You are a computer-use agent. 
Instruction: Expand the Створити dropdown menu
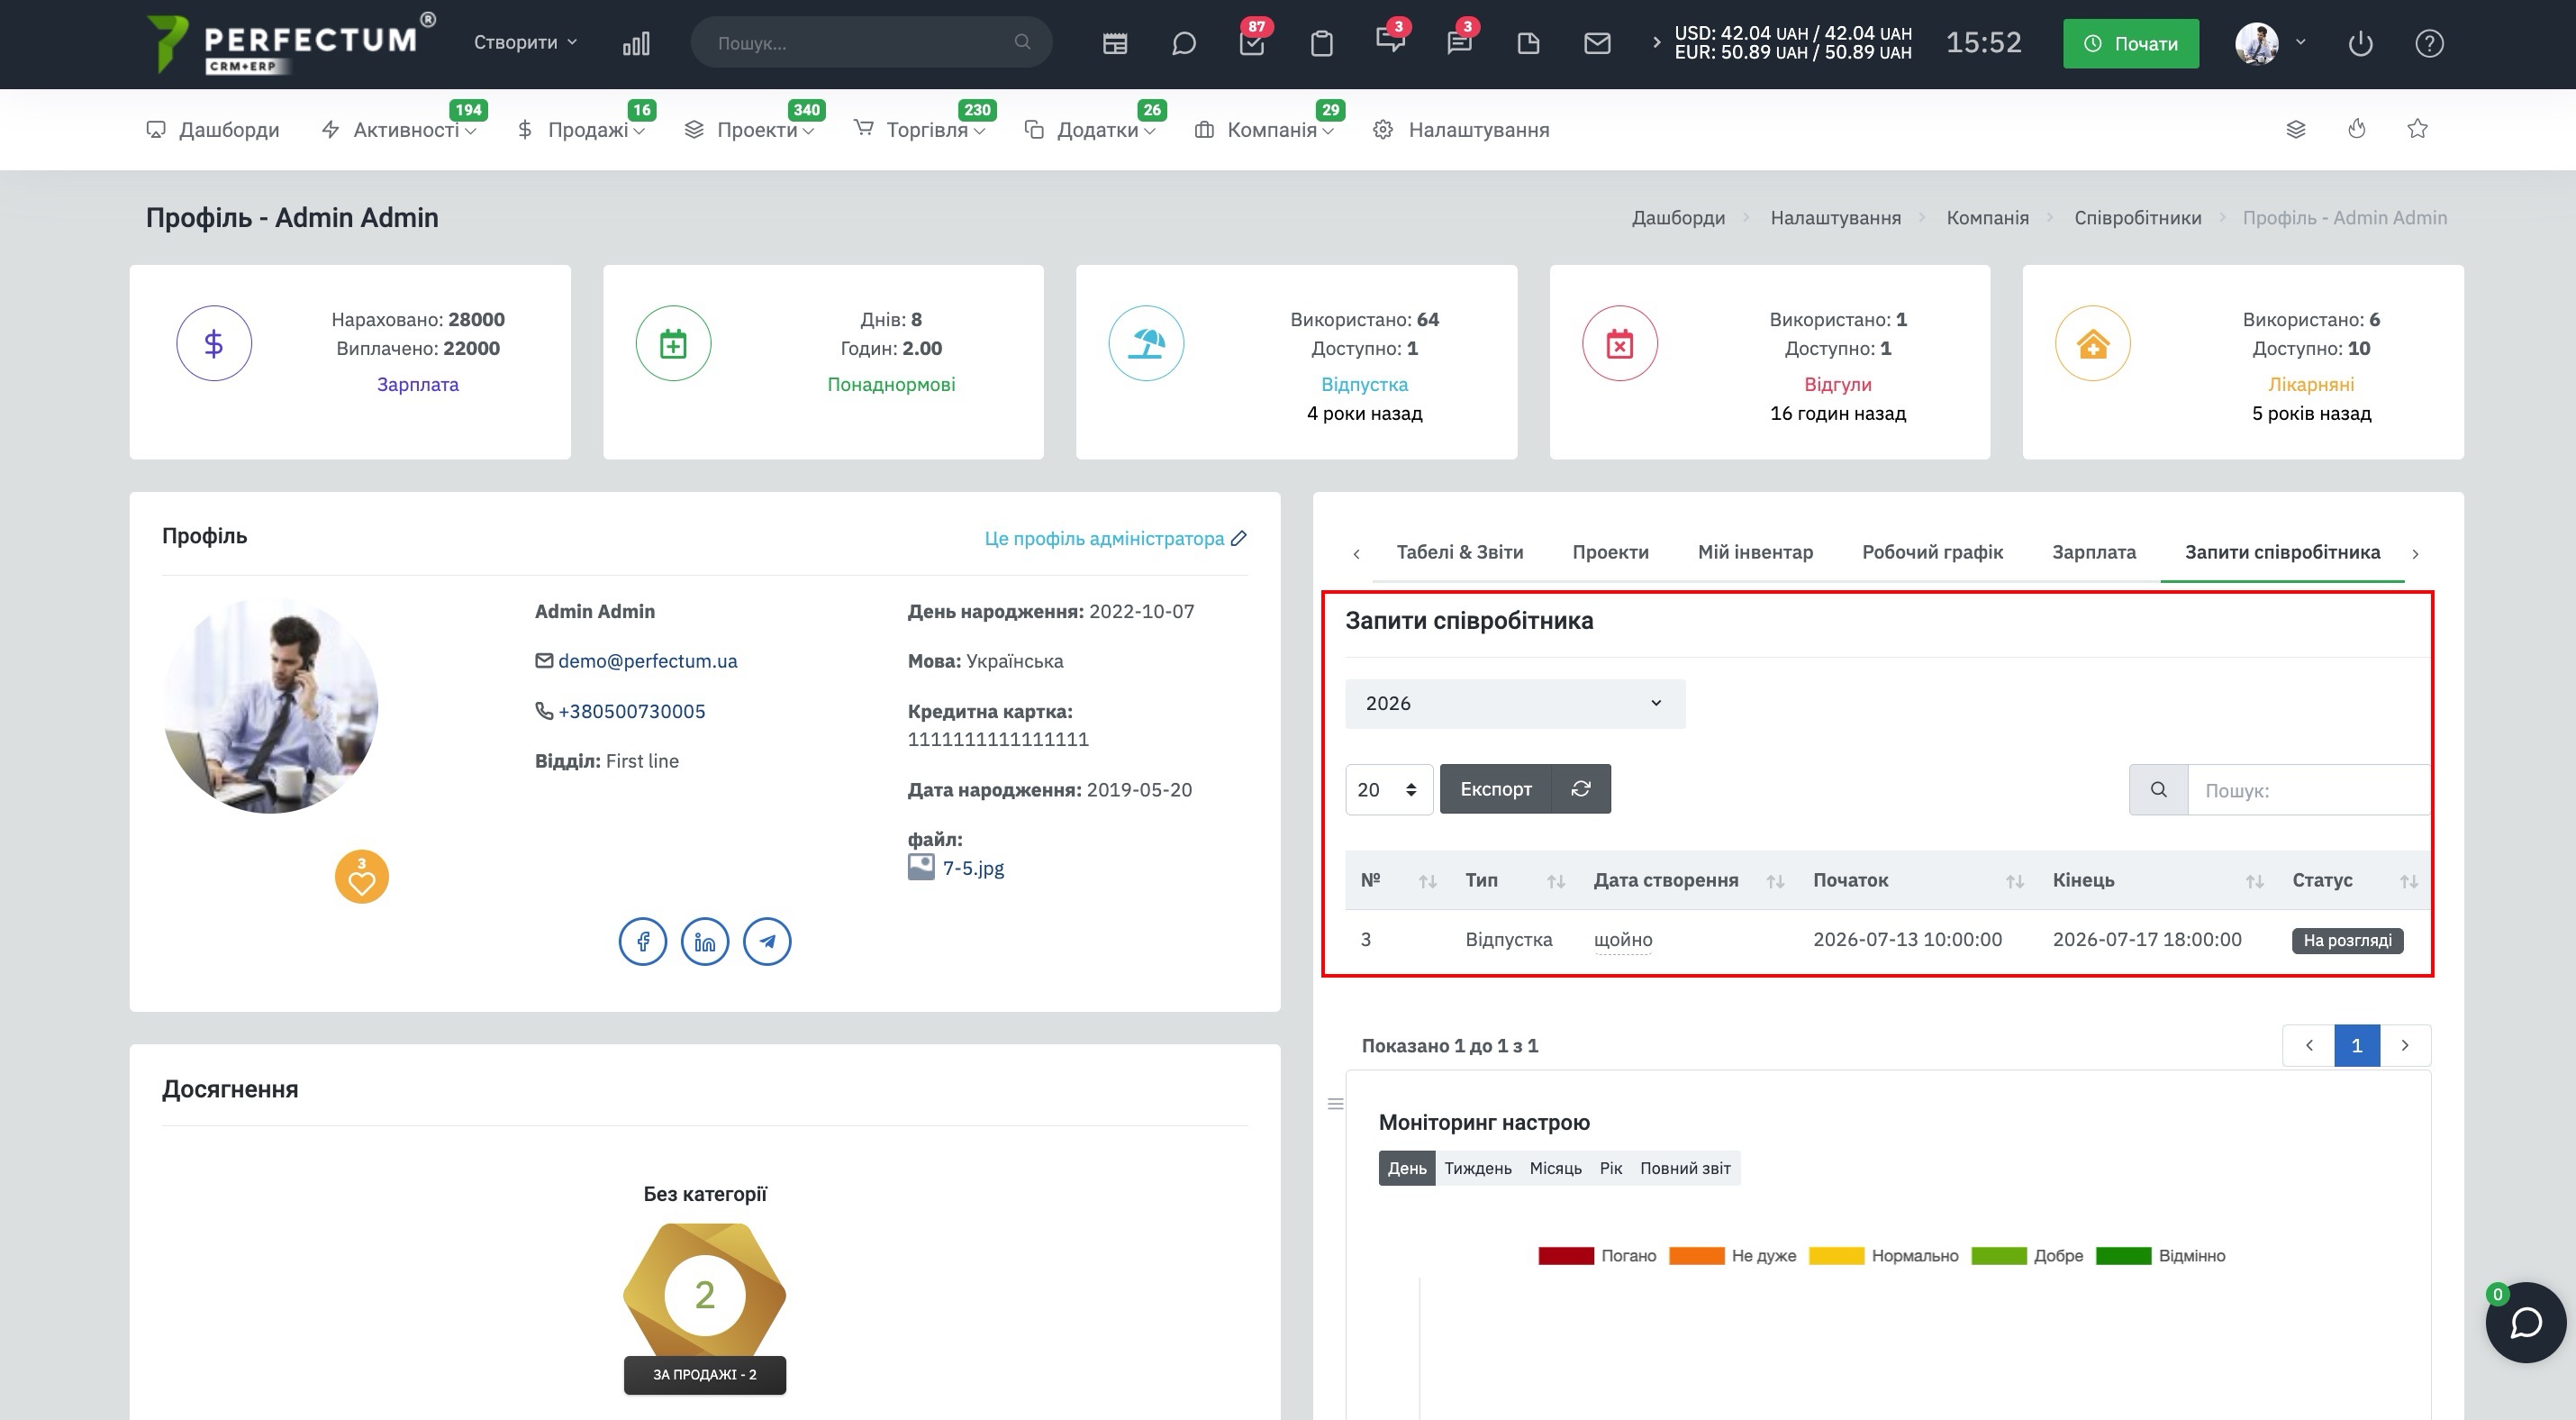[525, 42]
